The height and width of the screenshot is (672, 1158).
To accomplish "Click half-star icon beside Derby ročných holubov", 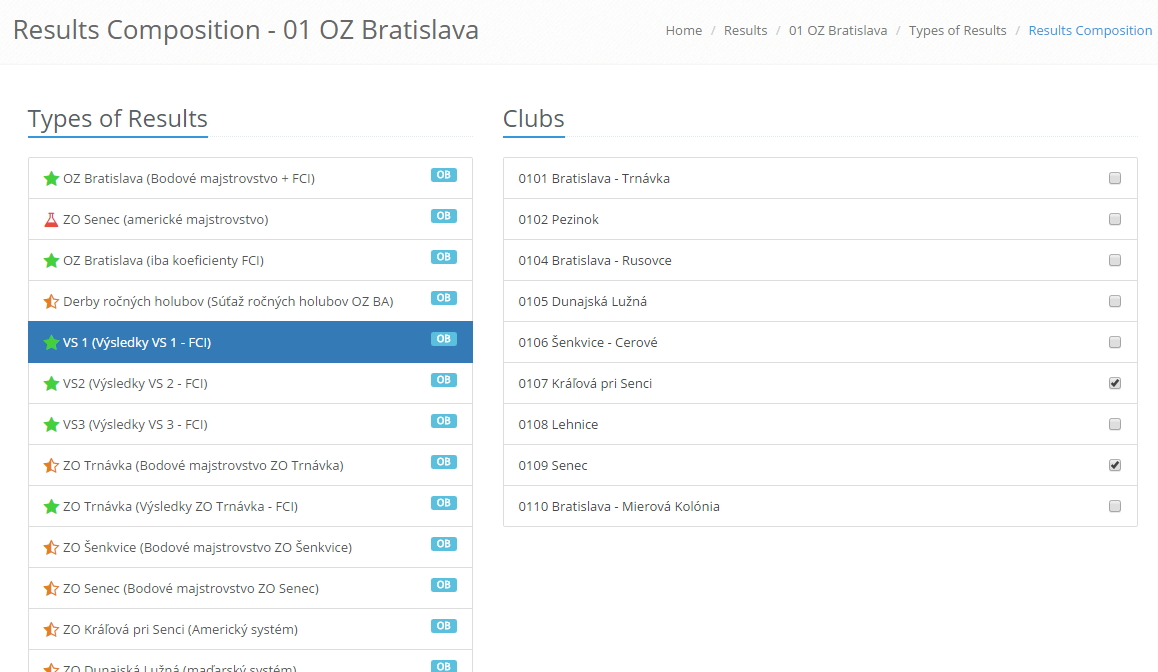I will point(51,302).
